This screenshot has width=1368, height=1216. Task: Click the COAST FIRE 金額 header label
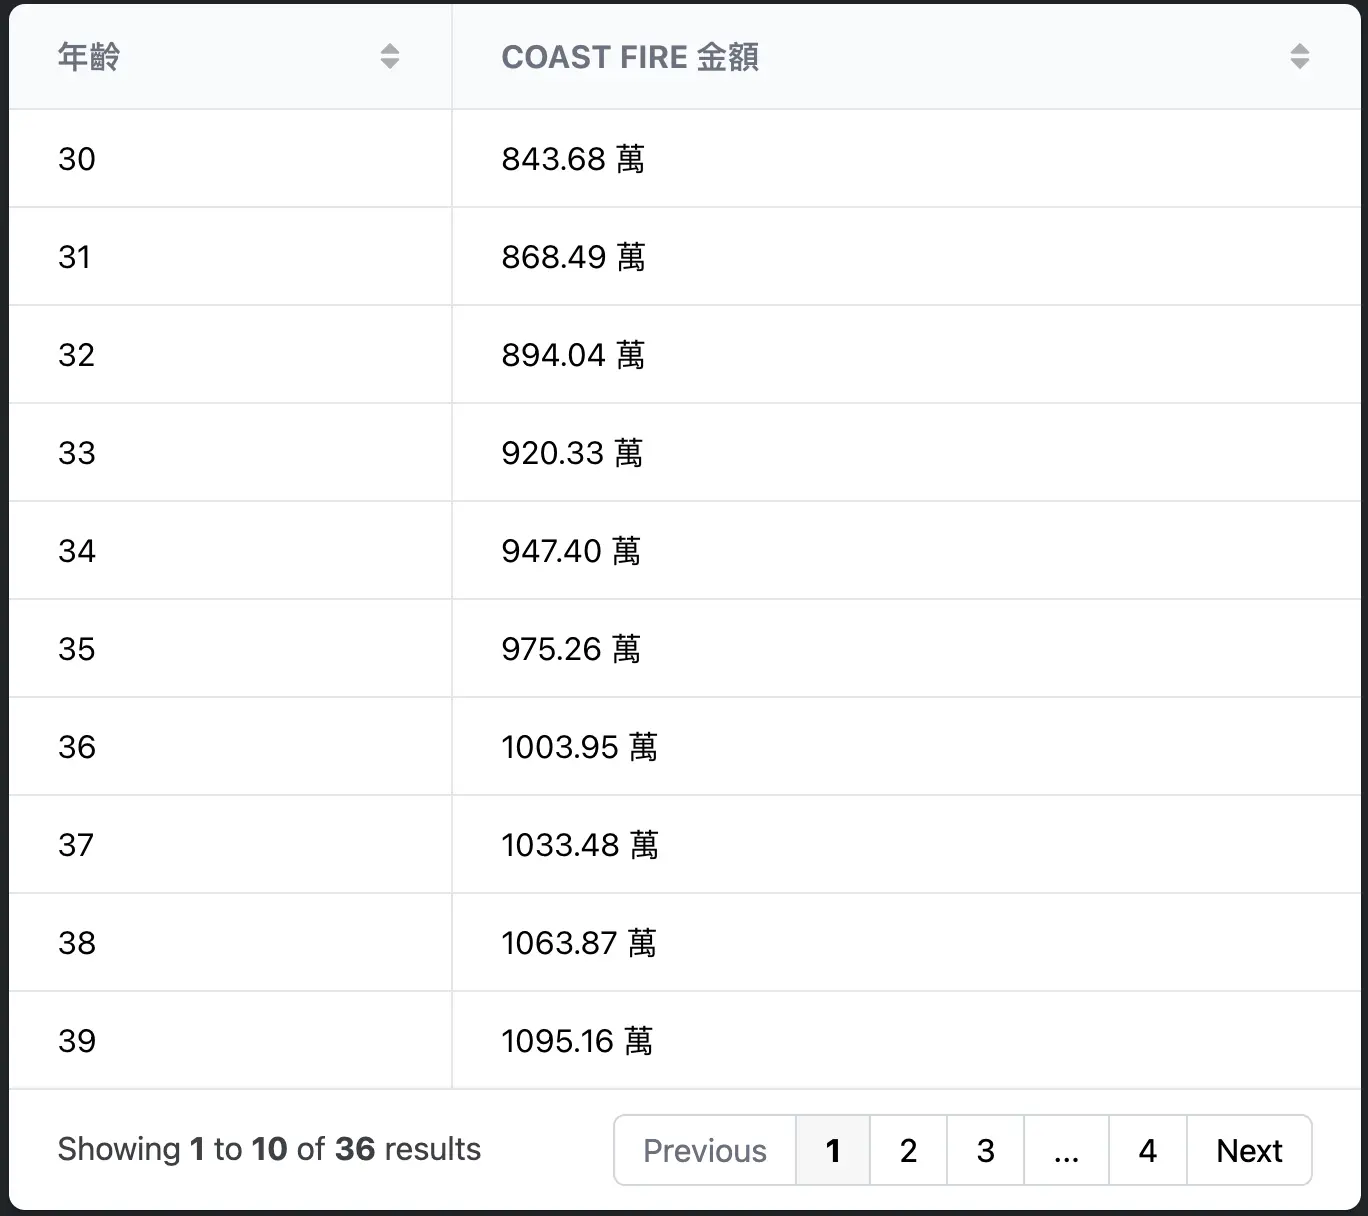(629, 57)
